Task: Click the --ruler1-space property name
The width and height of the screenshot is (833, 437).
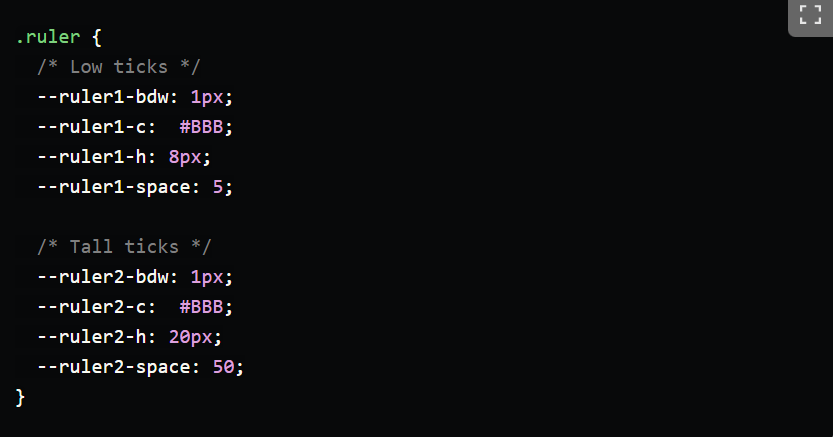Action: 114,187
